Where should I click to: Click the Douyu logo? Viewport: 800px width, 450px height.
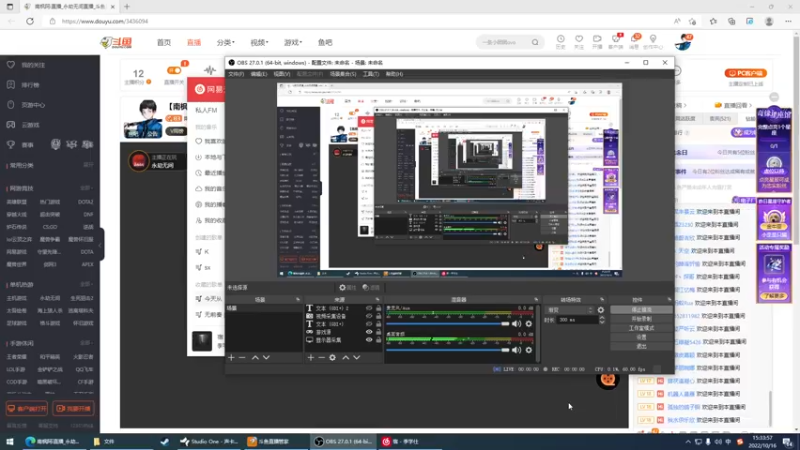tap(116, 42)
